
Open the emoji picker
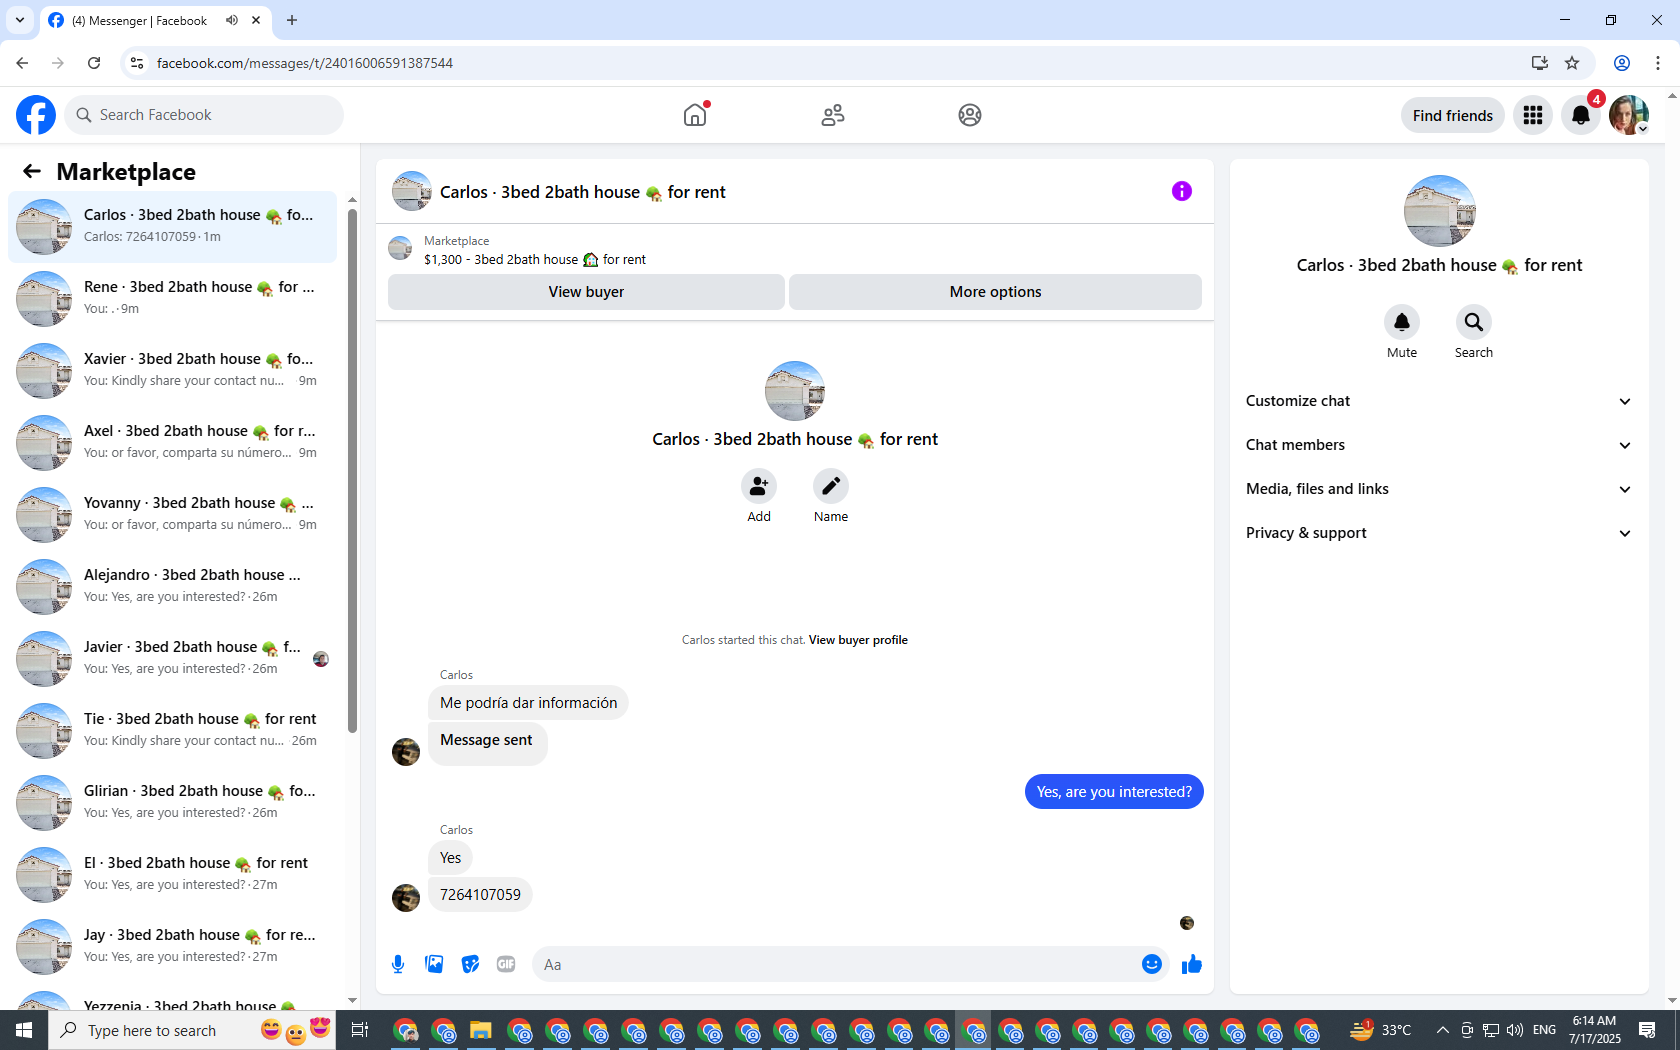point(1152,964)
